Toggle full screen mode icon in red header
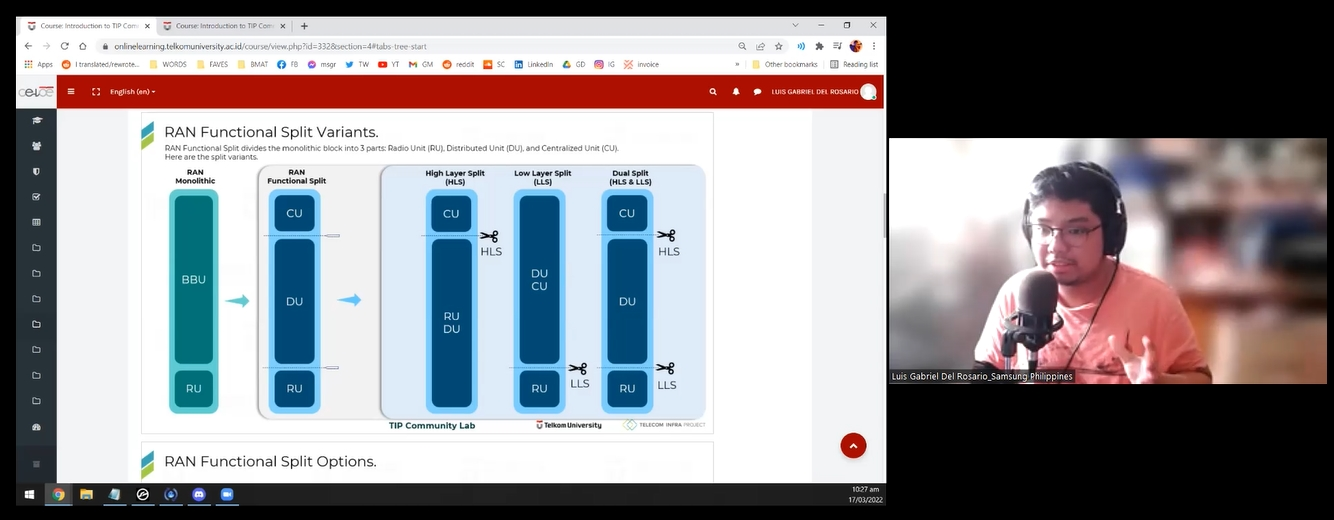Viewport: 1334px width, 520px height. tap(96, 91)
